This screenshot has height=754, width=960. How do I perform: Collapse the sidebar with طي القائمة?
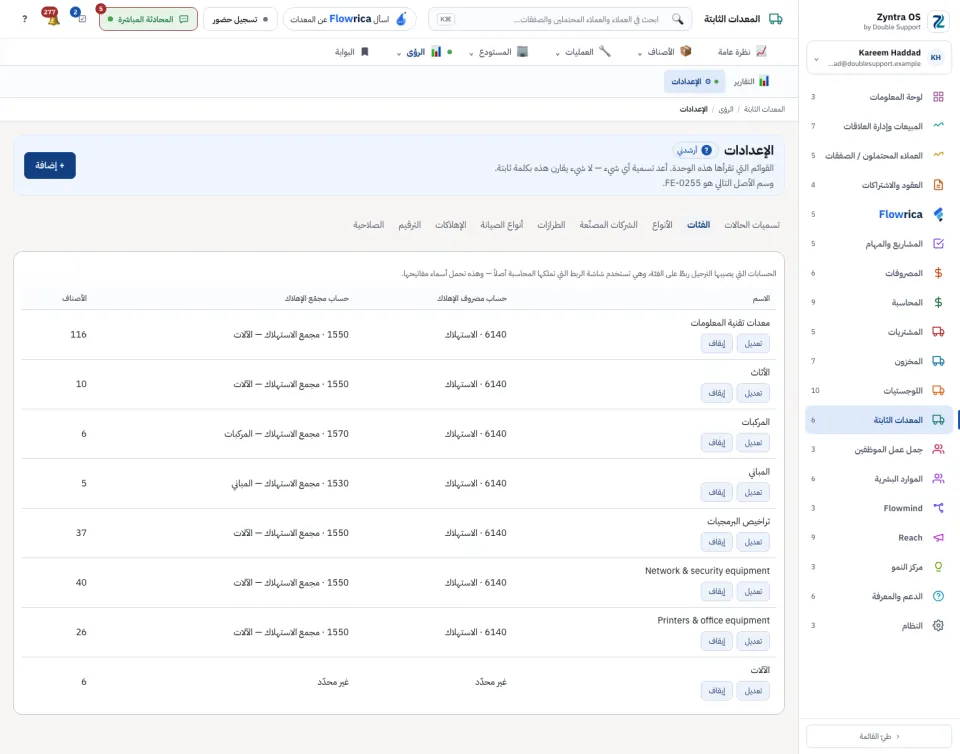(879, 736)
